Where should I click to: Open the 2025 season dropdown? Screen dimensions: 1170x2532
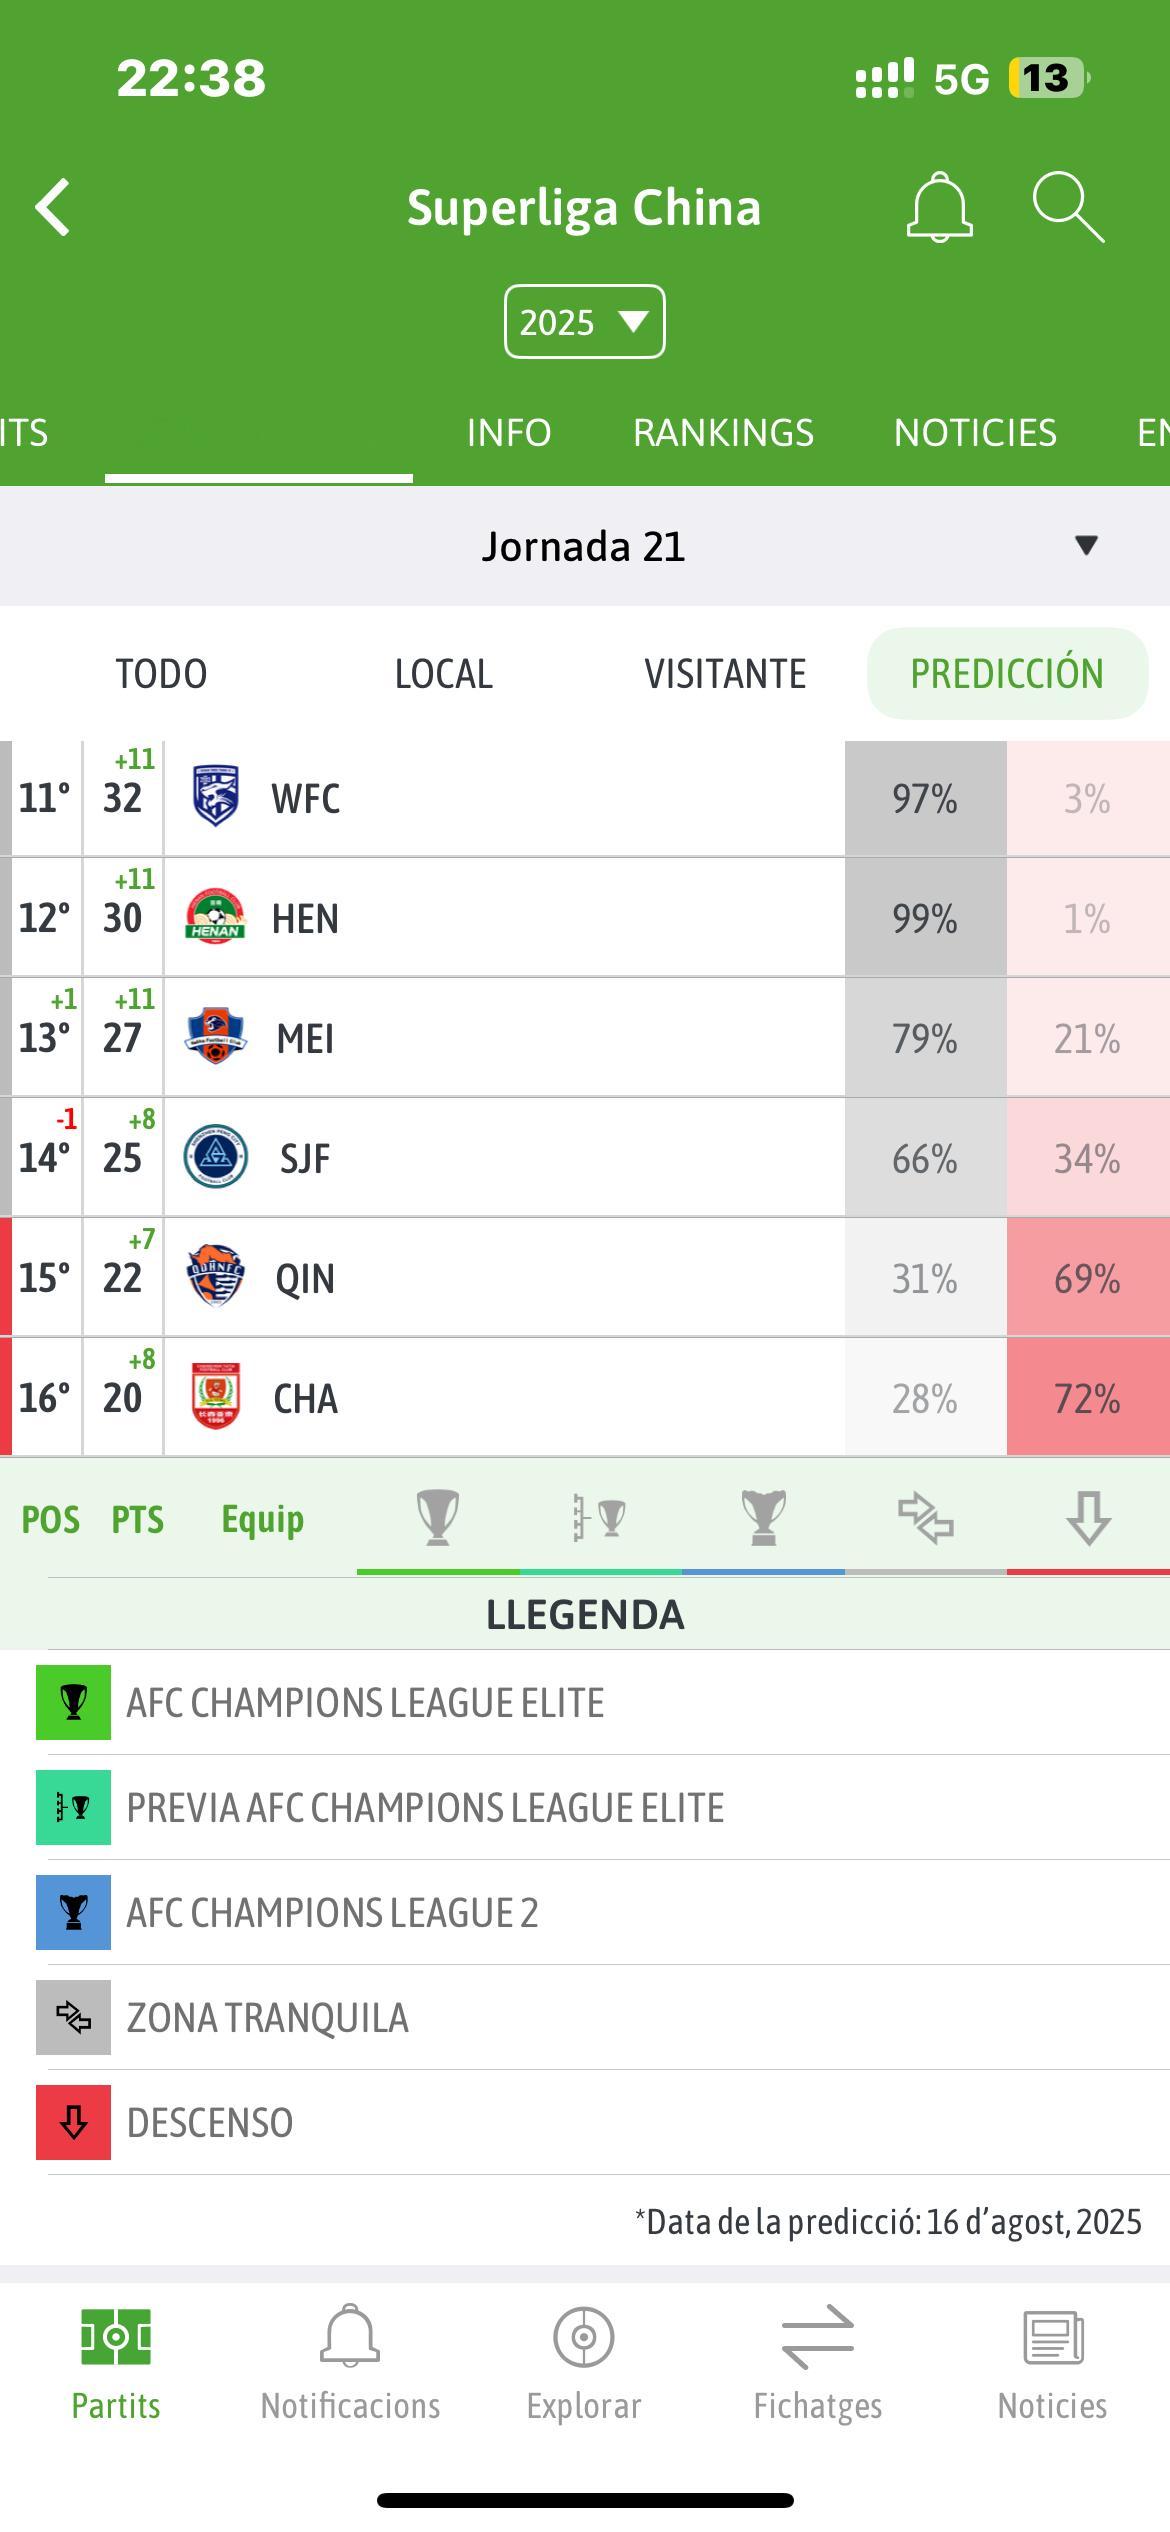pyautogui.click(x=584, y=322)
